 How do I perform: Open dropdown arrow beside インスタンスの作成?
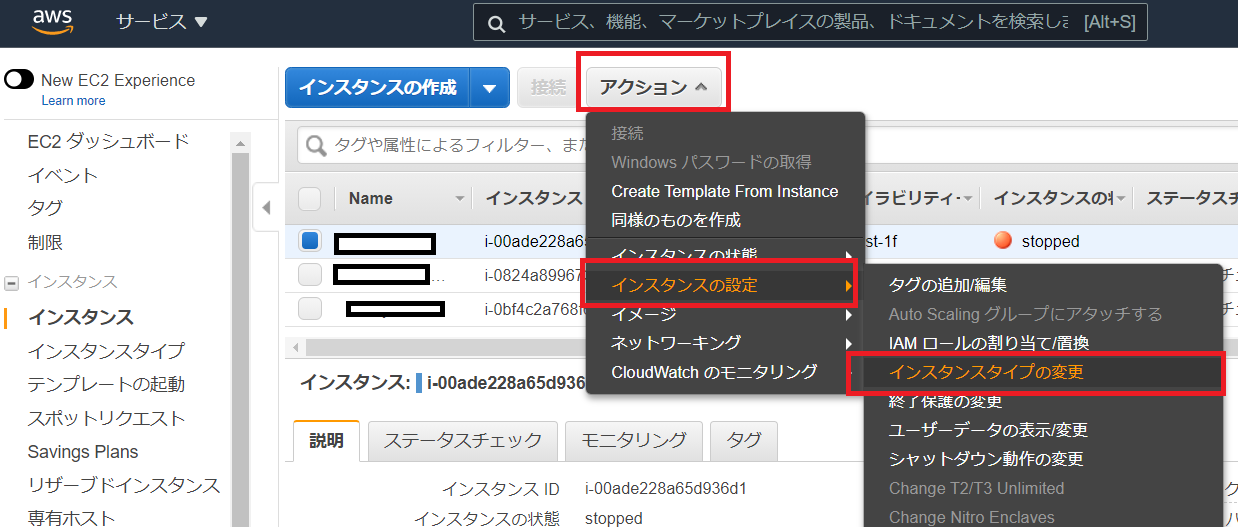click(x=490, y=88)
